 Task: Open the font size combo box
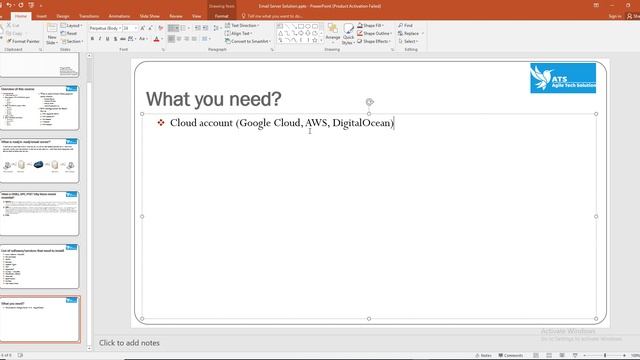pyautogui.click(x=130, y=28)
